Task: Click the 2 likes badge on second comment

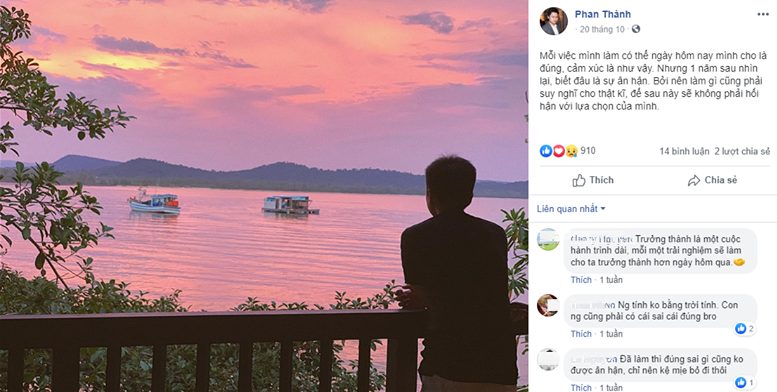Action: coord(744,329)
